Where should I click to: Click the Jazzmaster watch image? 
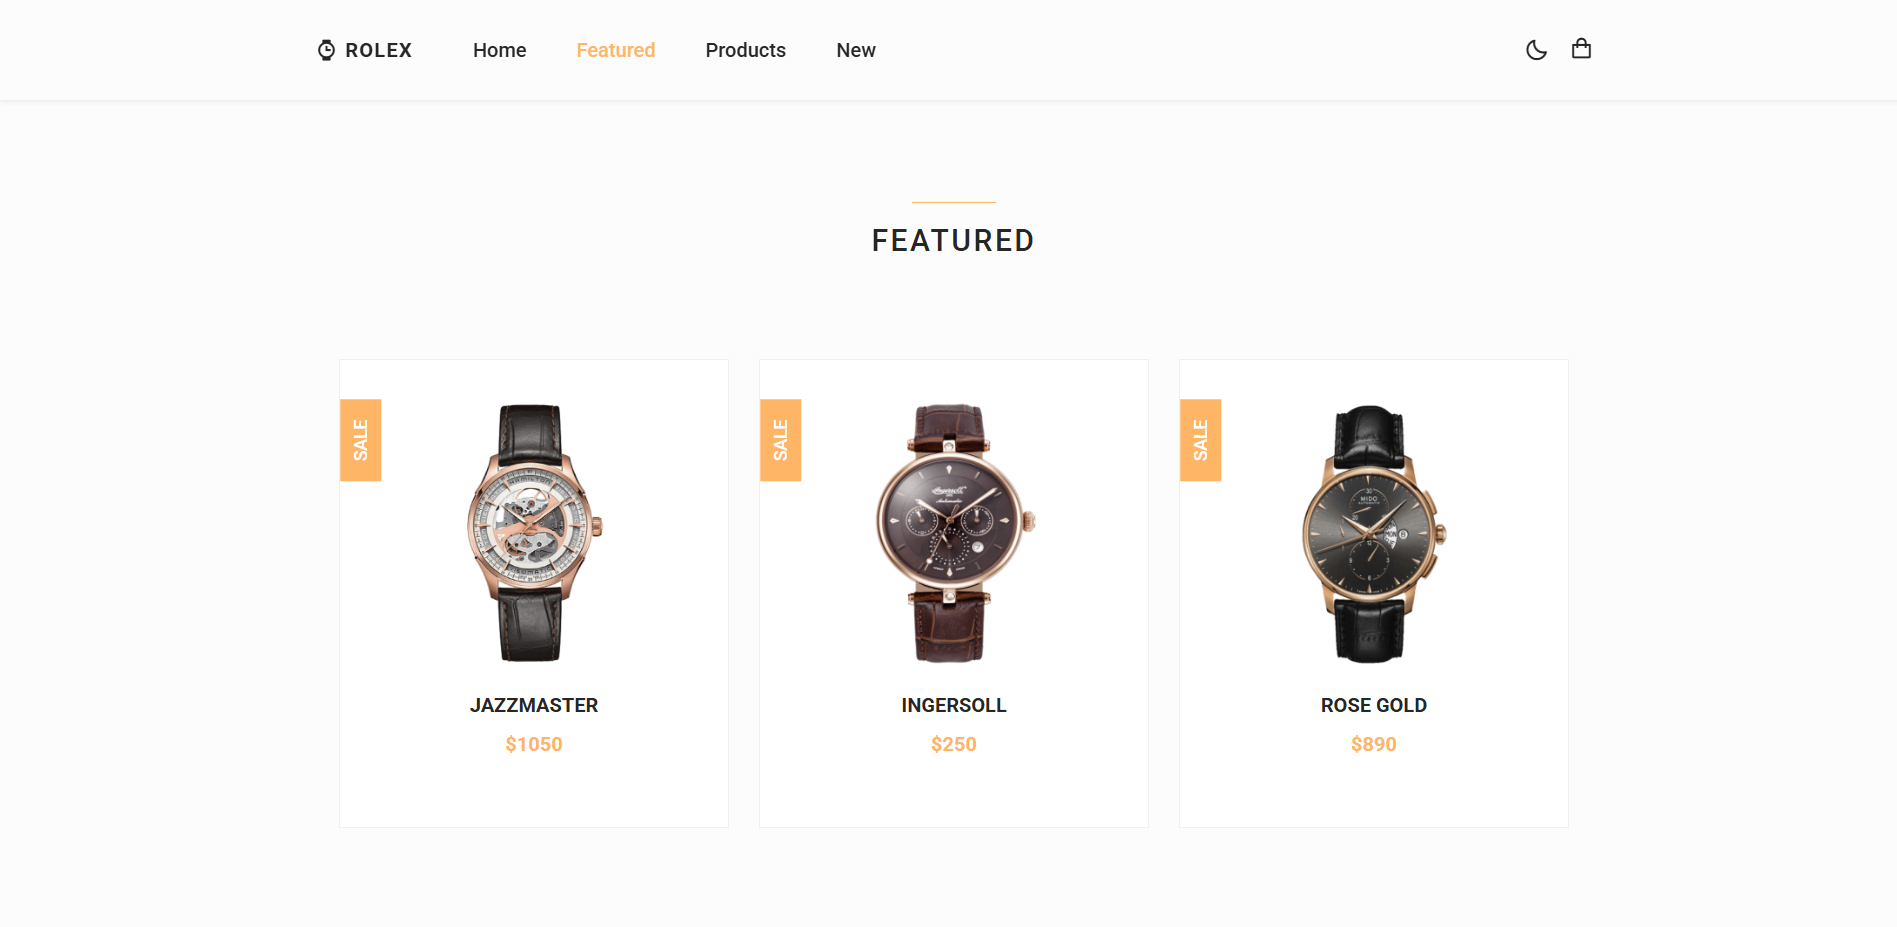(x=534, y=533)
